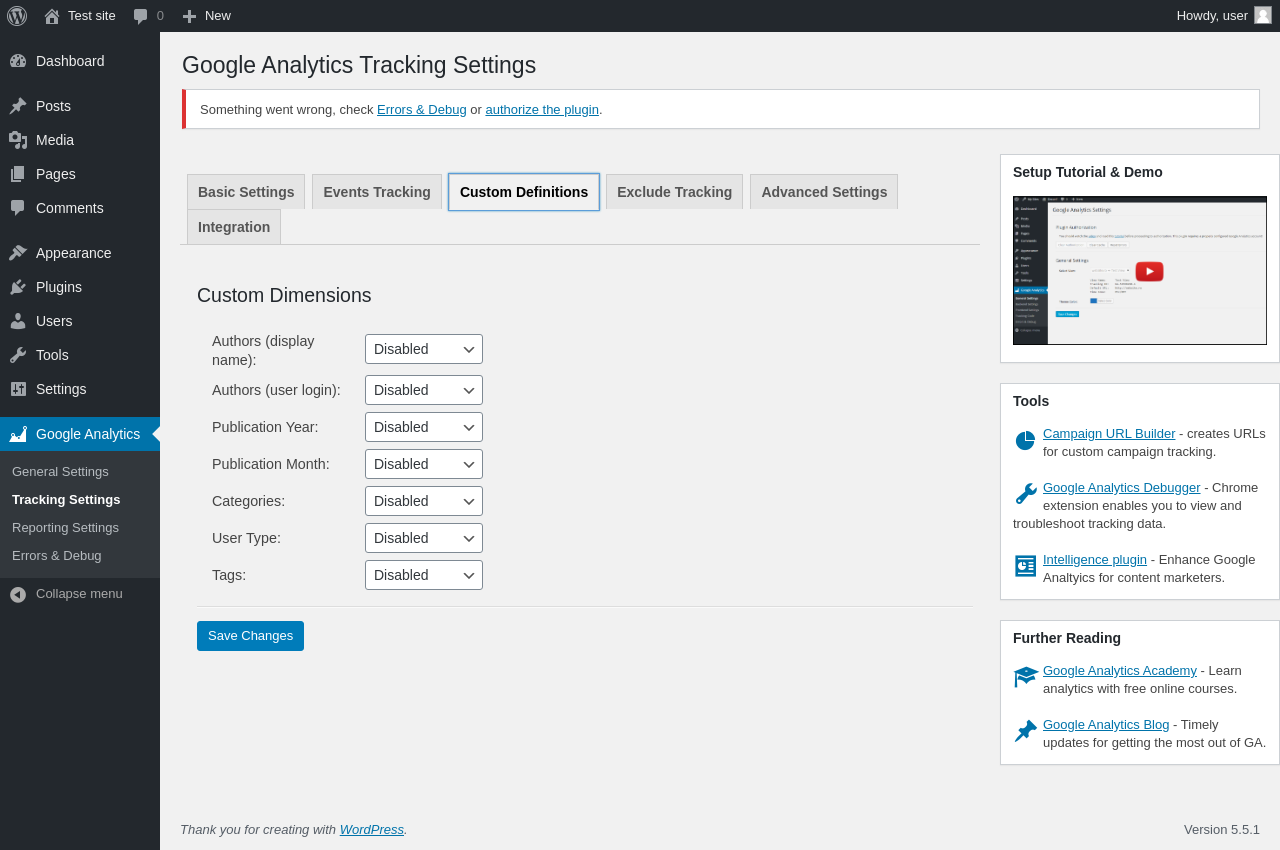Image resolution: width=1280 pixels, height=850 pixels.
Task: Click the user avatar next to Howdy
Action: pyautogui.click(x=1263, y=15)
